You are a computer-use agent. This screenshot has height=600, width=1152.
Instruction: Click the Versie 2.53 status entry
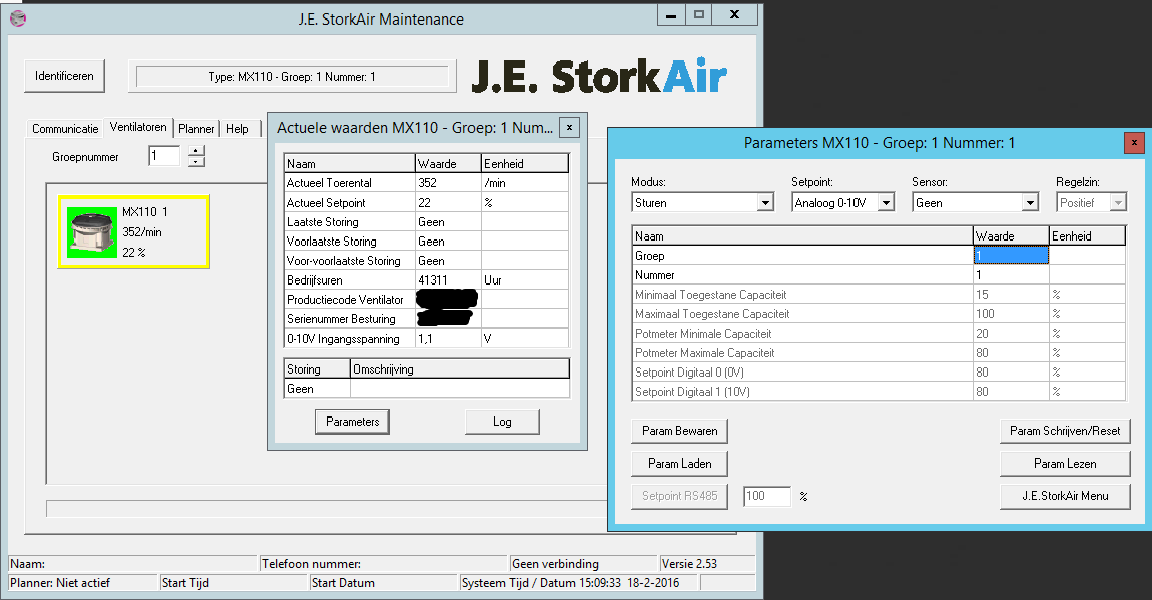pos(707,564)
